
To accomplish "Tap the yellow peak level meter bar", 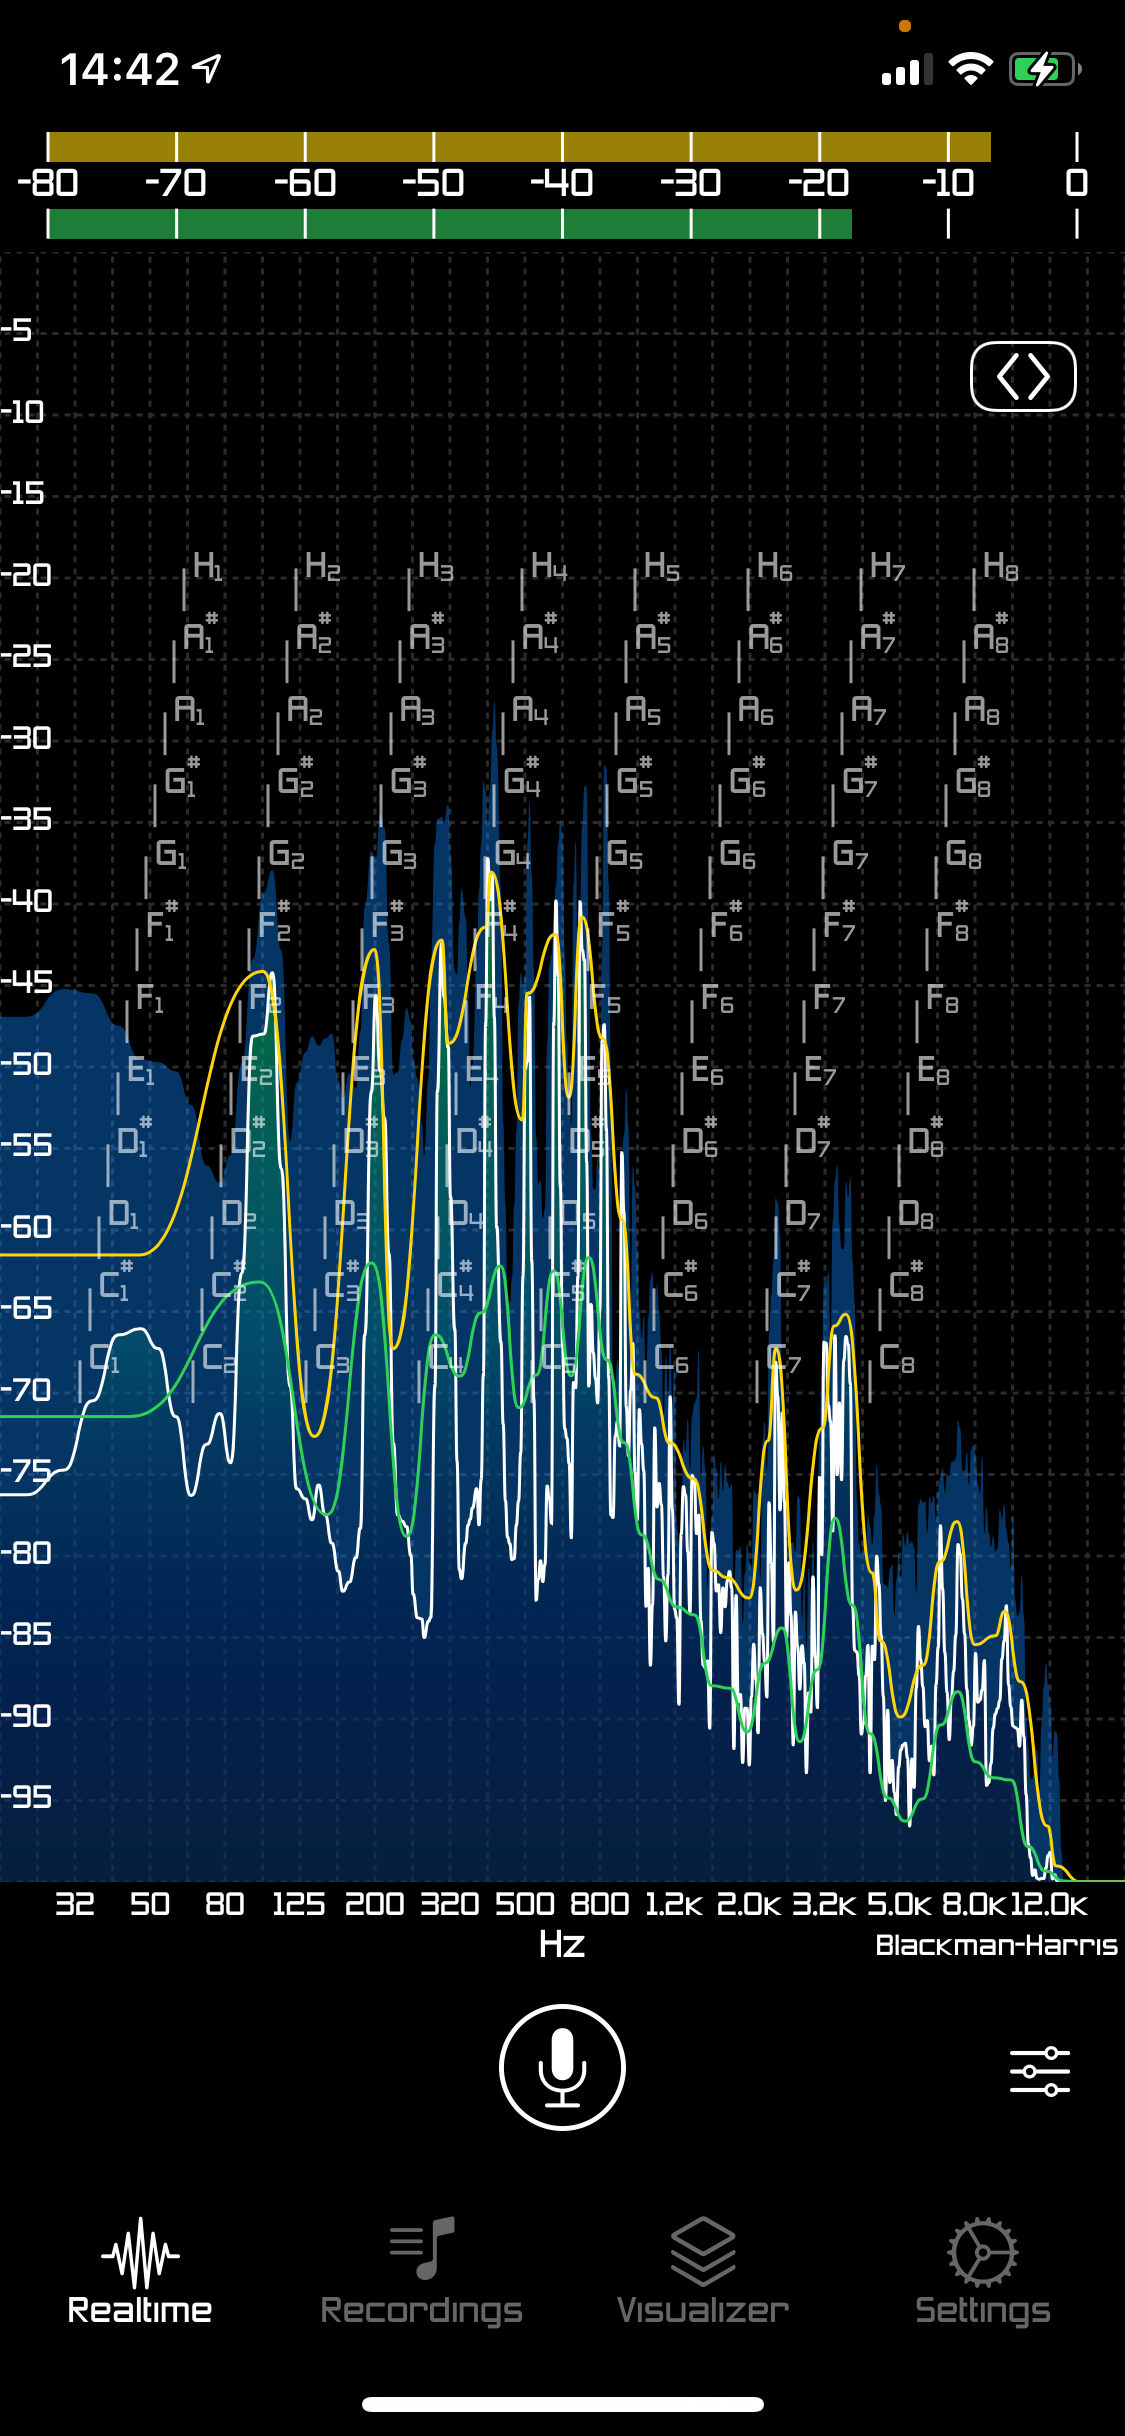I will (518, 147).
